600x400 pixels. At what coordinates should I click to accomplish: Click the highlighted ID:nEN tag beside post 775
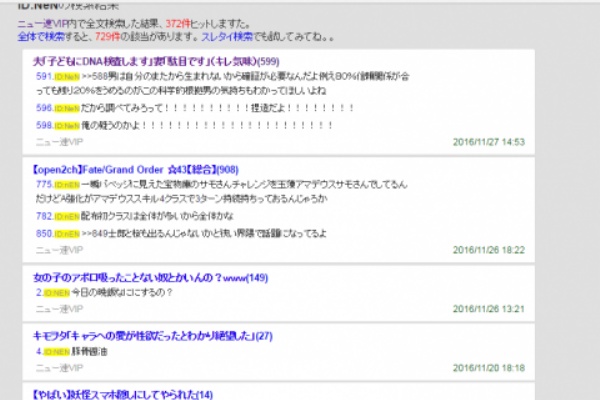pos(67,185)
